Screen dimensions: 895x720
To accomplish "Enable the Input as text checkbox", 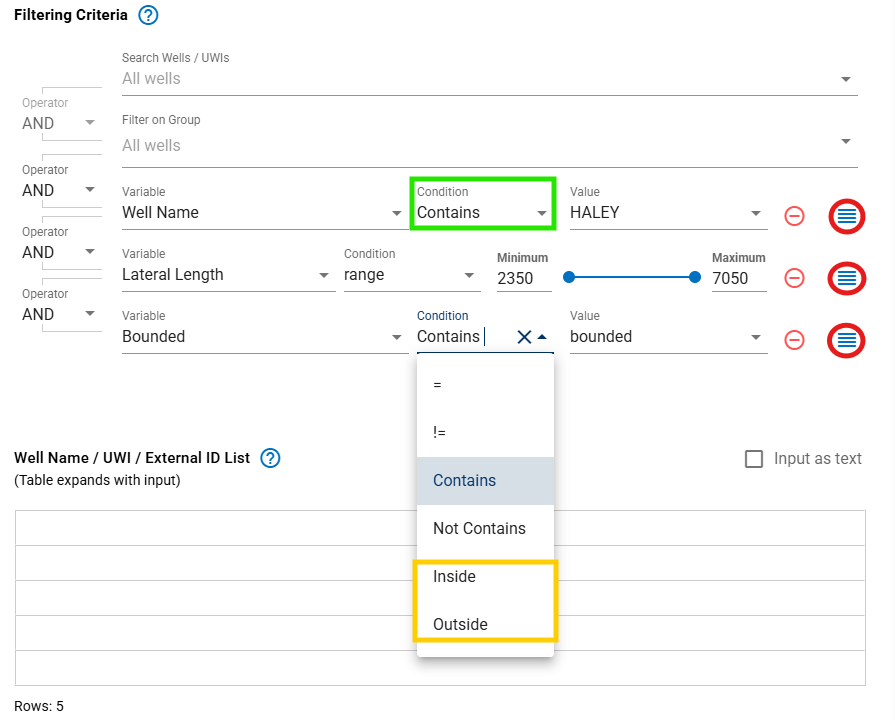I will [x=755, y=459].
